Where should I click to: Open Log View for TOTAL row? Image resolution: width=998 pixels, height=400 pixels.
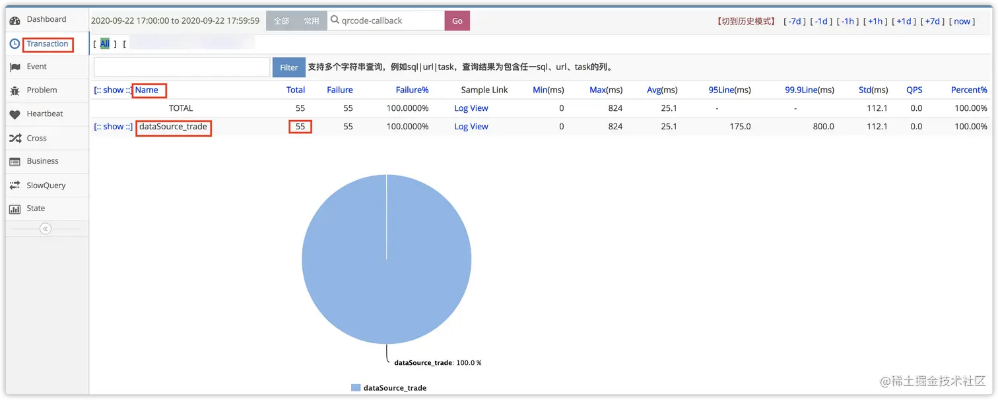(x=471, y=108)
